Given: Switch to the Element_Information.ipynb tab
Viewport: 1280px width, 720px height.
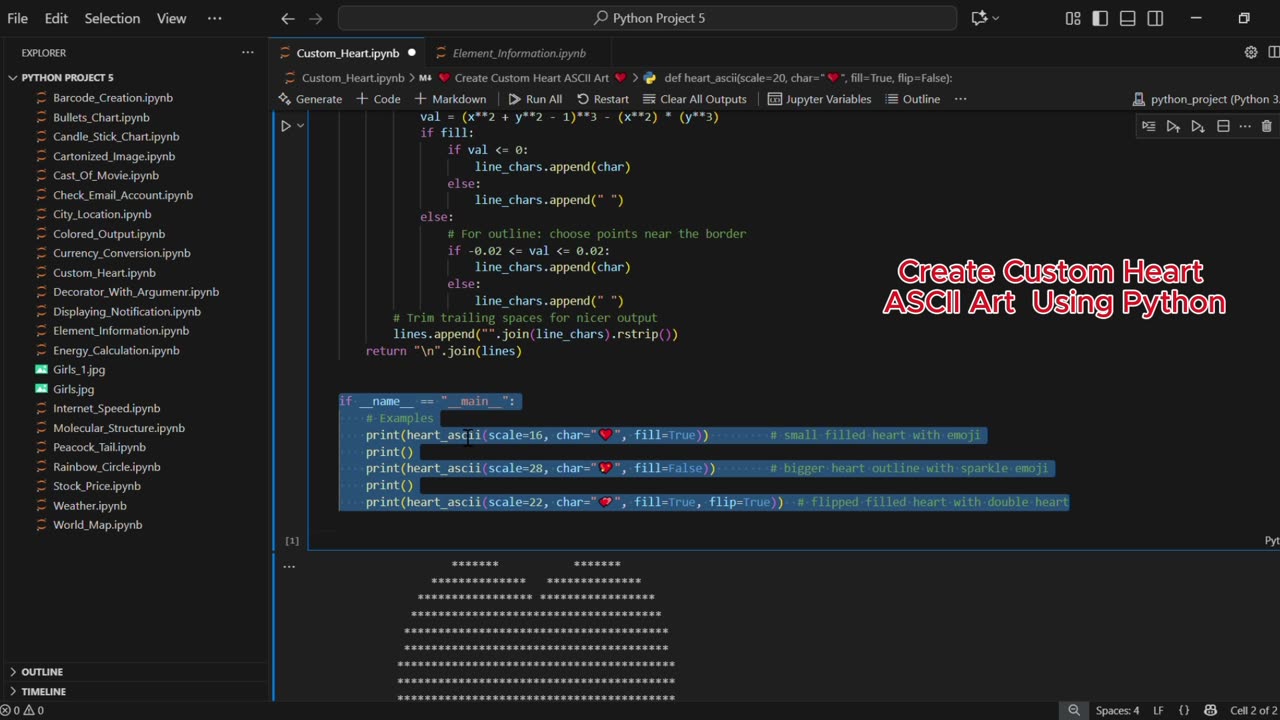Looking at the screenshot, I should point(519,53).
